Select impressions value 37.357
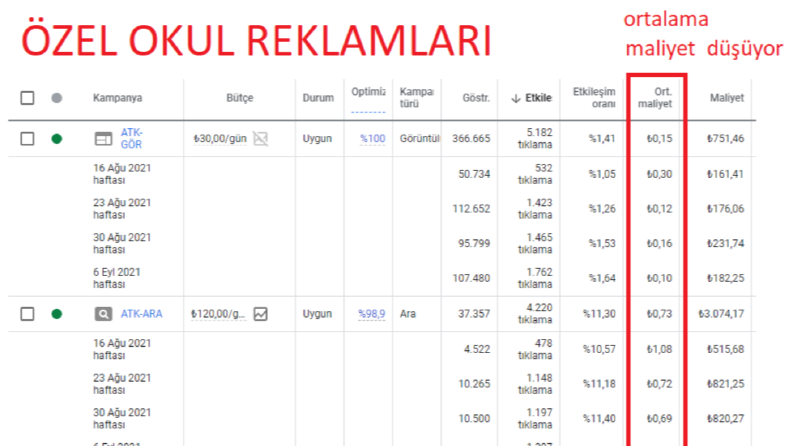 474,314
